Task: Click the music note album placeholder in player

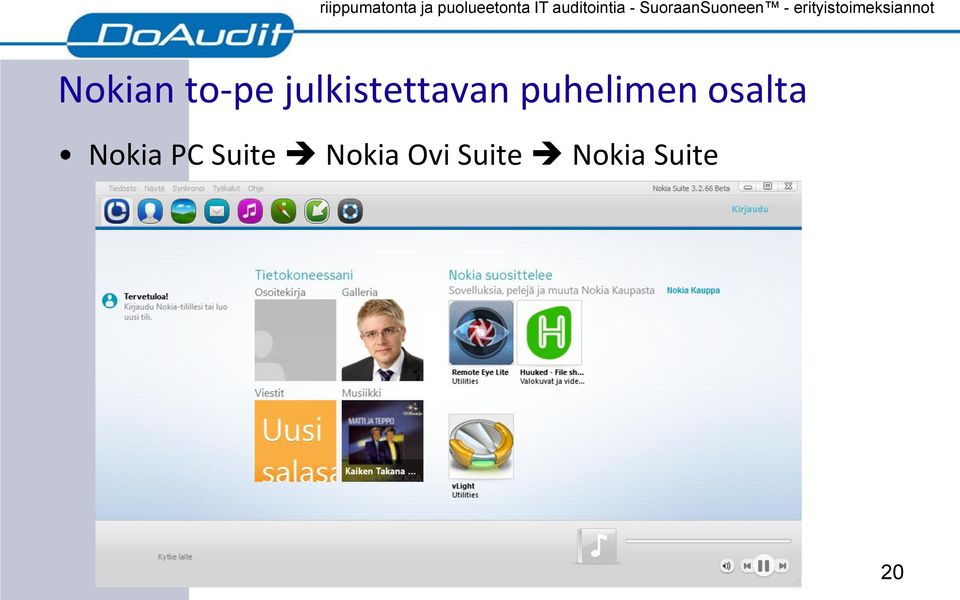Action: click(597, 546)
